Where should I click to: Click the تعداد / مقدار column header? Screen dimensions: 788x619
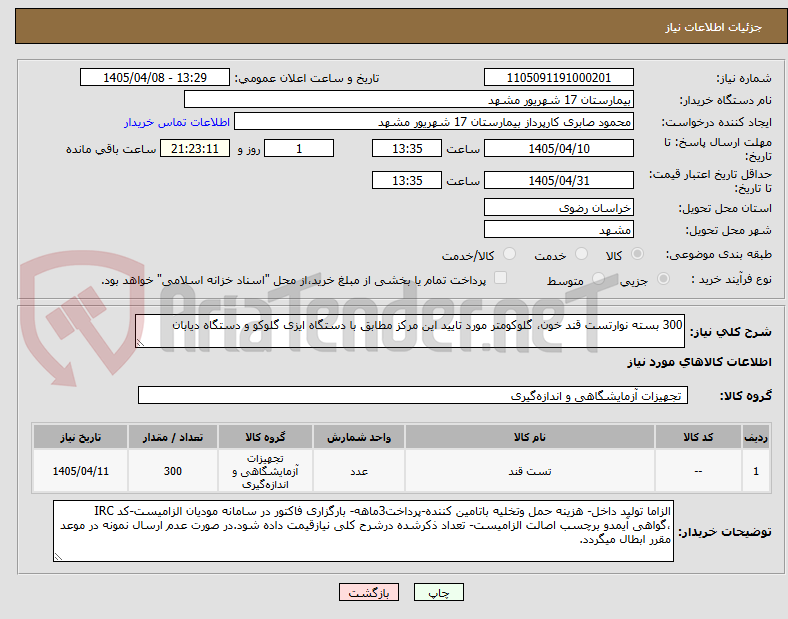[173, 437]
